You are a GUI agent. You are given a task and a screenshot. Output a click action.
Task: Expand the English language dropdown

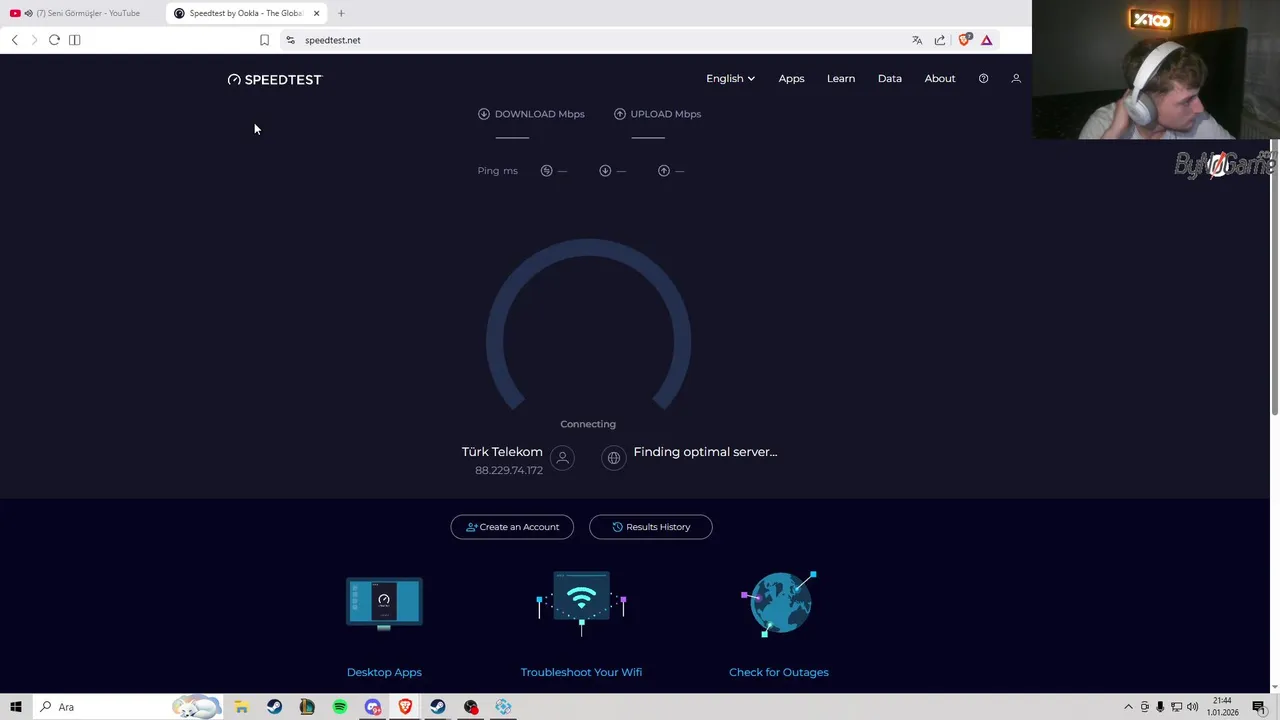(x=730, y=78)
